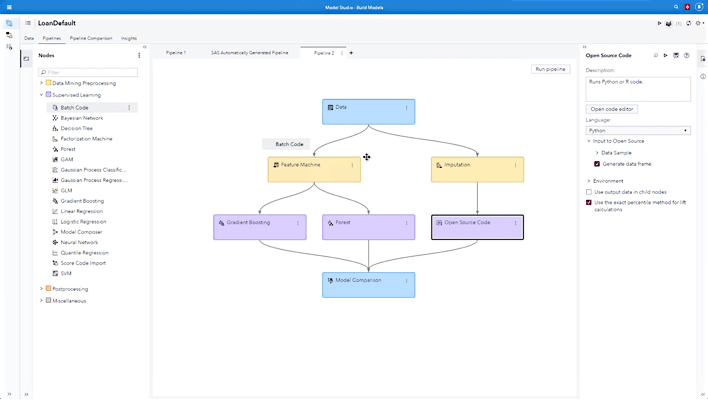Switch to the Data tab
This screenshot has height=400, width=708.
pyautogui.click(x=29, y=38)
